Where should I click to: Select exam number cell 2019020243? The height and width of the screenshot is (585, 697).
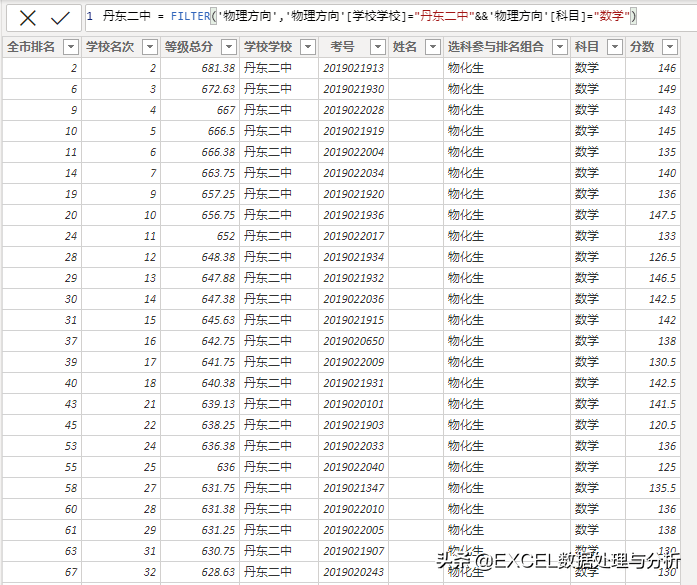[x=353, y=572]
